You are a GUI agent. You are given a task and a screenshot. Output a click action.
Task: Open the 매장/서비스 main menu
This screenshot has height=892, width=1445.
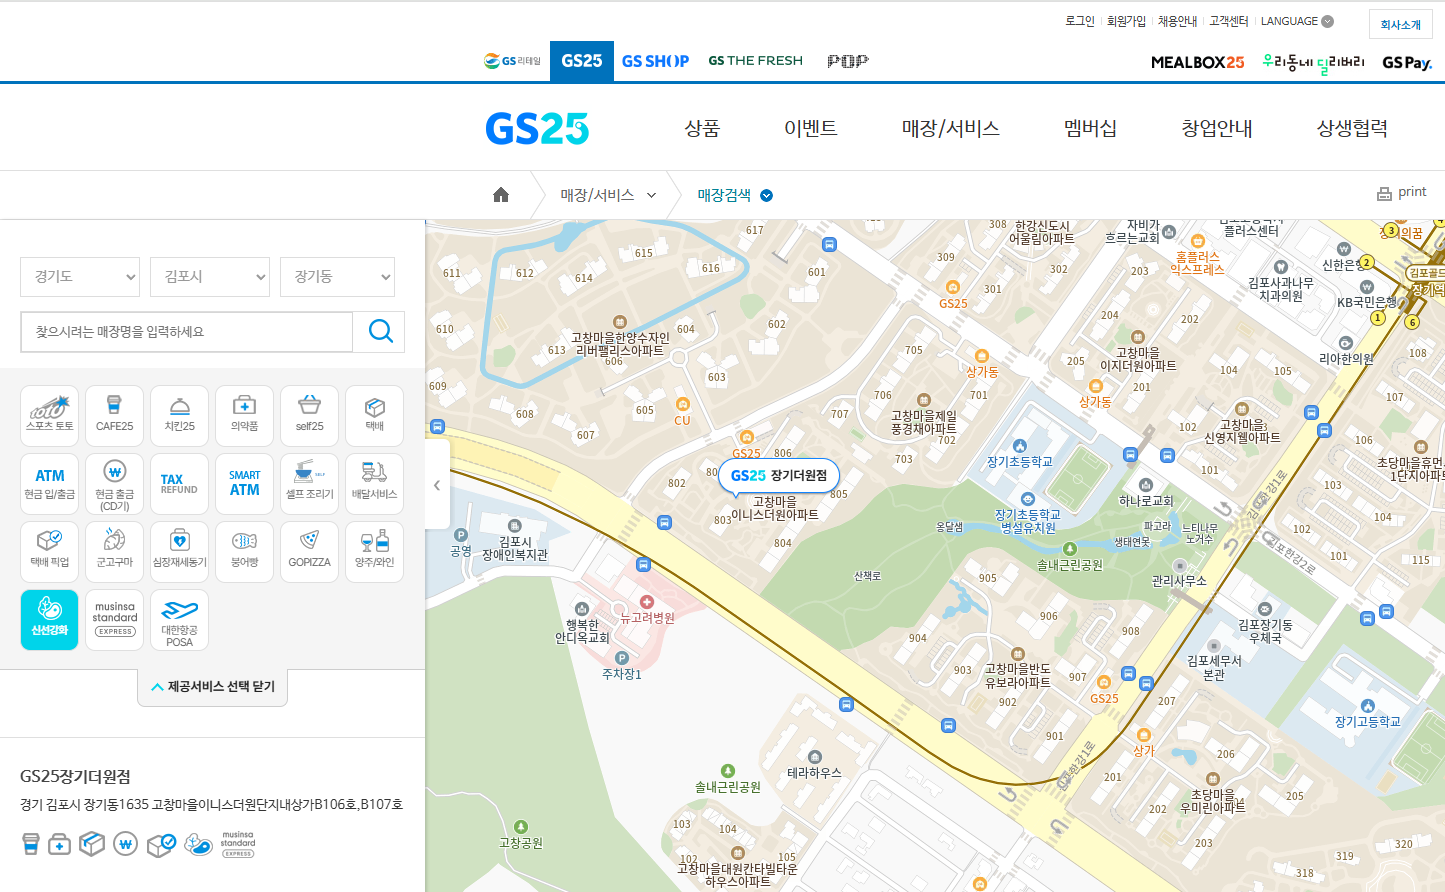(x=950, y=128)
